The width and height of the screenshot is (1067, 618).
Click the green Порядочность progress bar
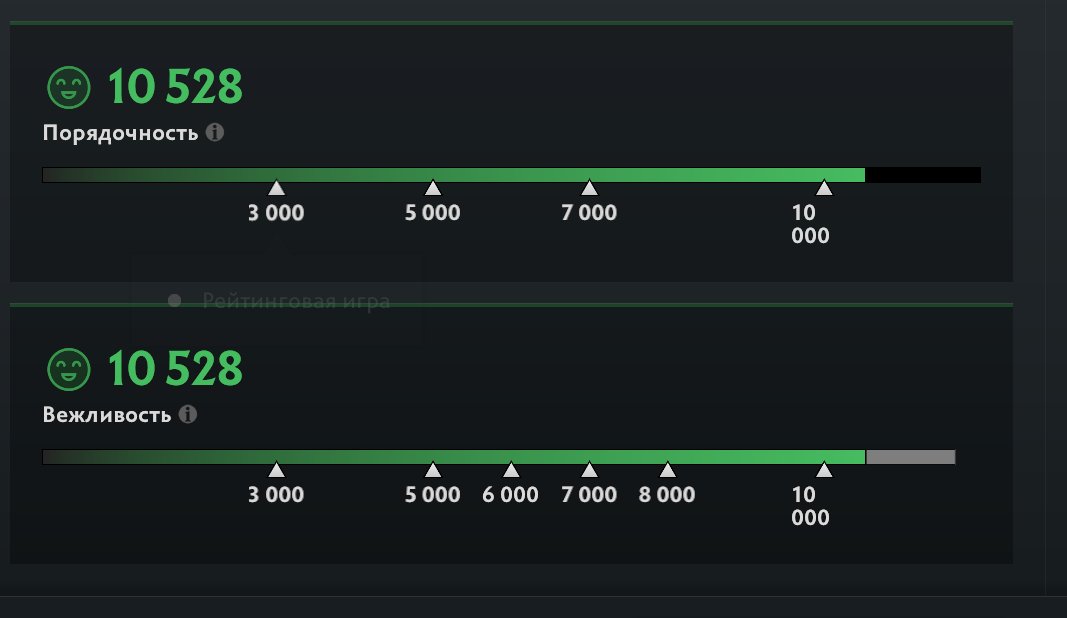coord(450,173)
